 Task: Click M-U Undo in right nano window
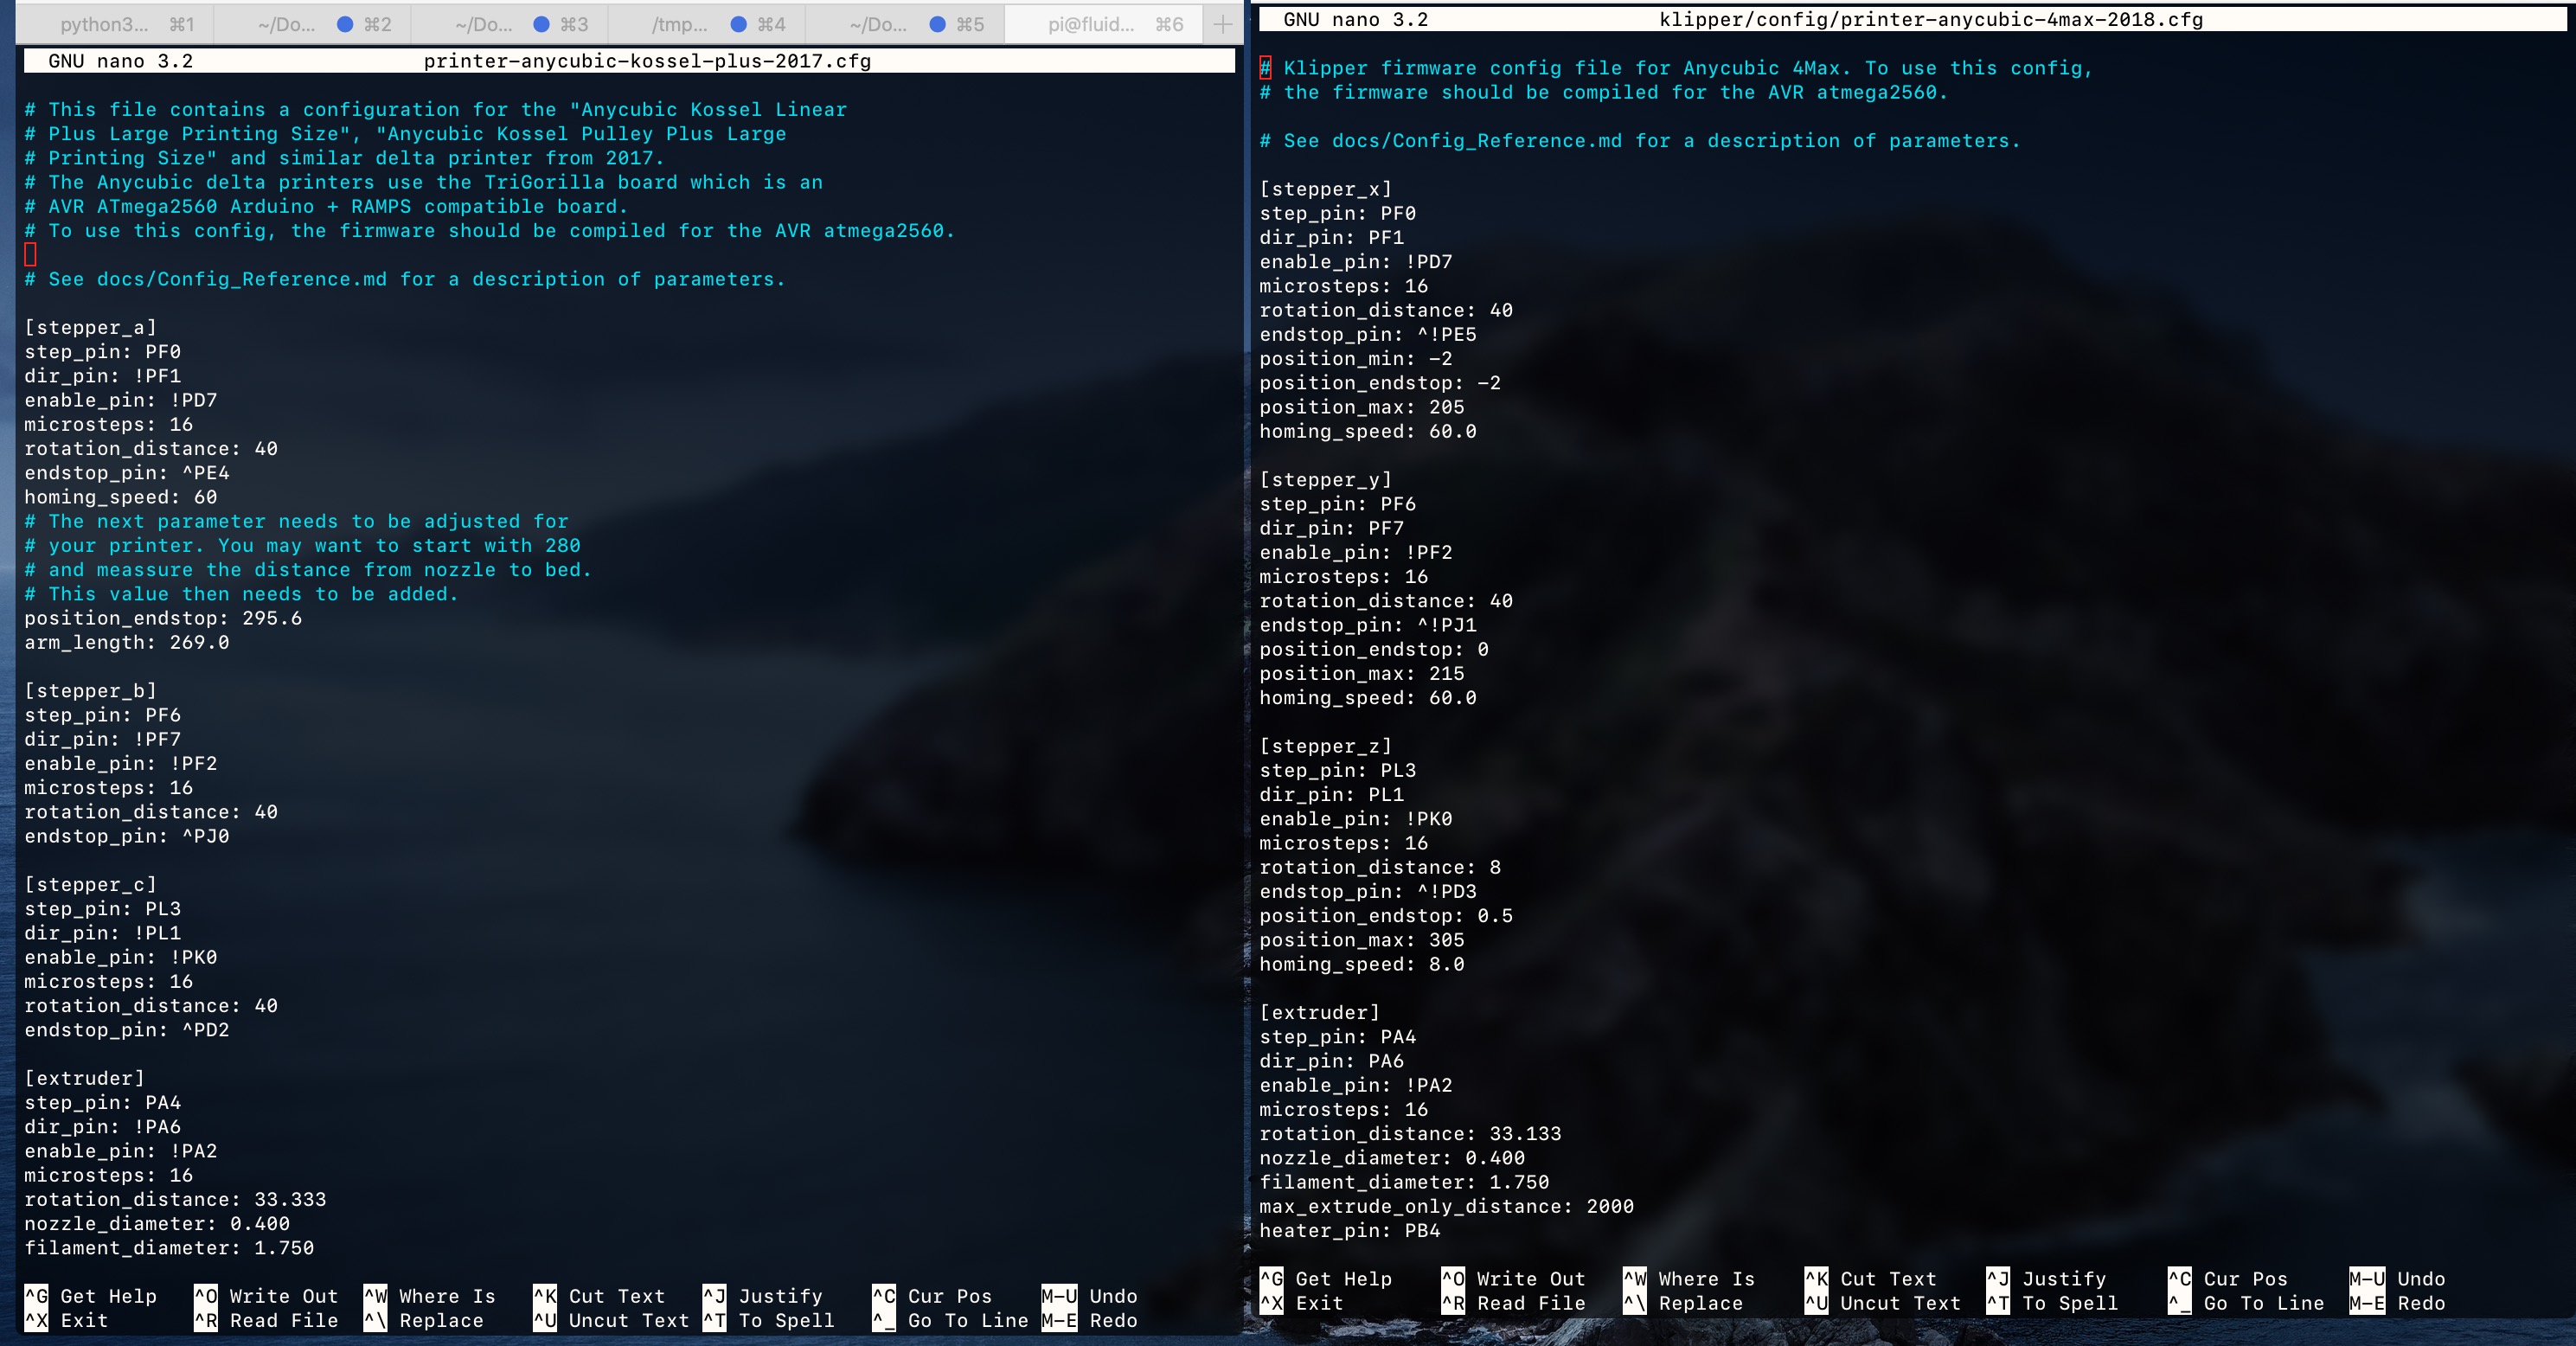click(2397, 1279)
